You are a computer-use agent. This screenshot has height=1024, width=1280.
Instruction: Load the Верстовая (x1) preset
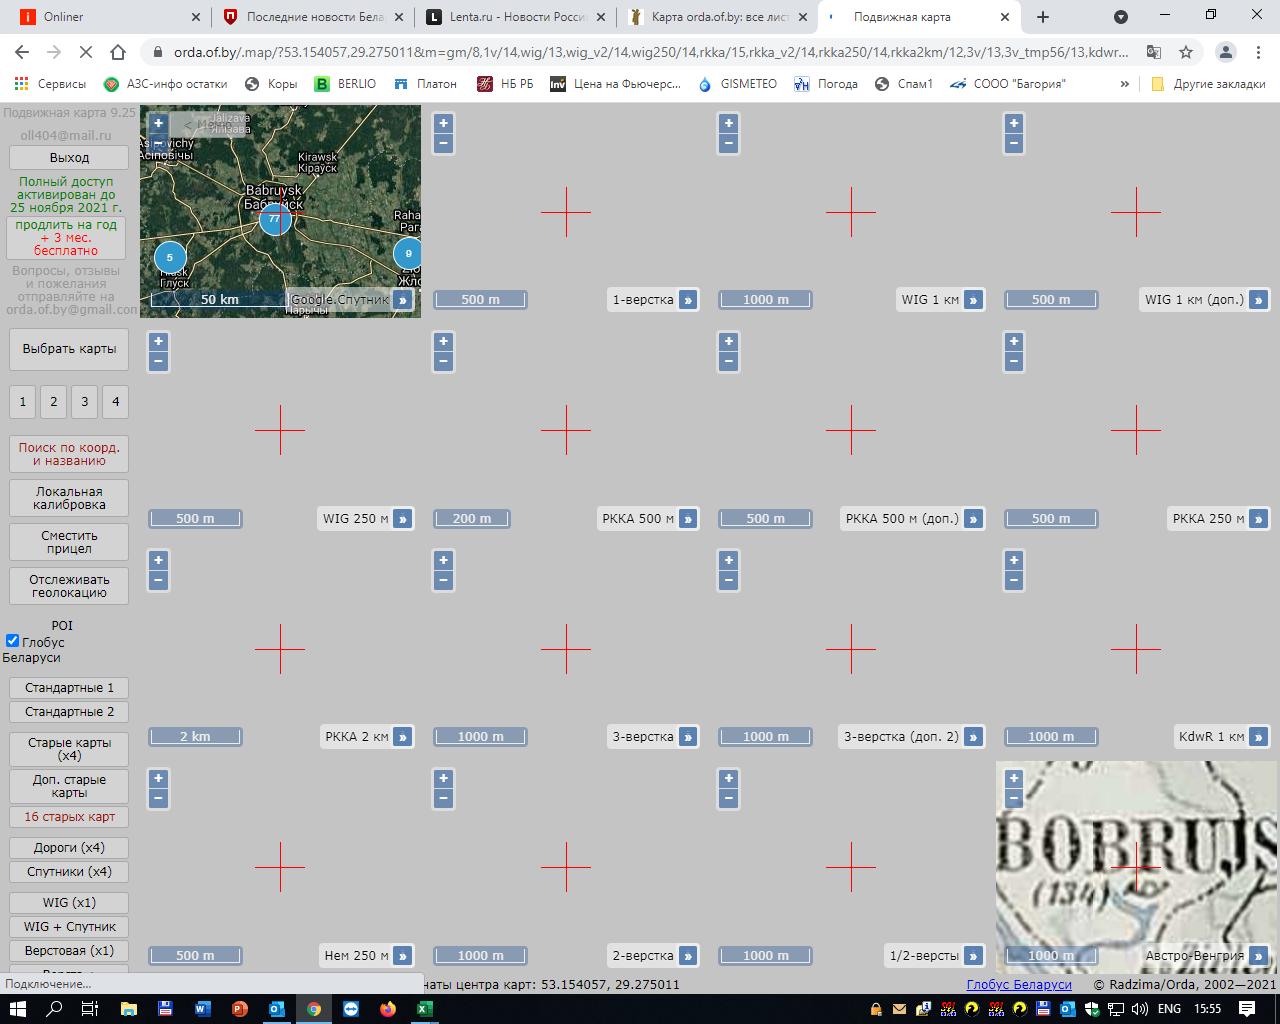pos(69,951)
